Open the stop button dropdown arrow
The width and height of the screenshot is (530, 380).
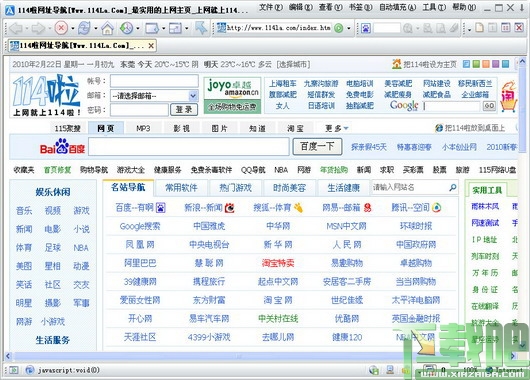point(72,28)
